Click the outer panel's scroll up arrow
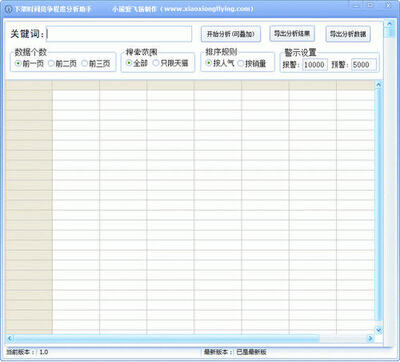 [388, 24]
